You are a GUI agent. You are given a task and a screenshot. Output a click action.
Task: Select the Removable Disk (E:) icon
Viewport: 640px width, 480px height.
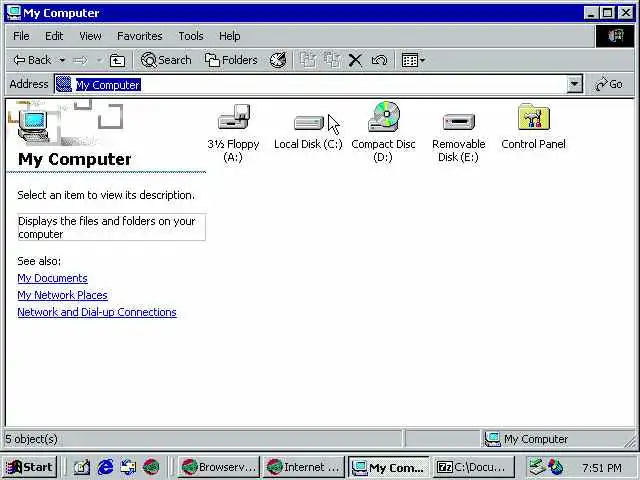[459, 122]
